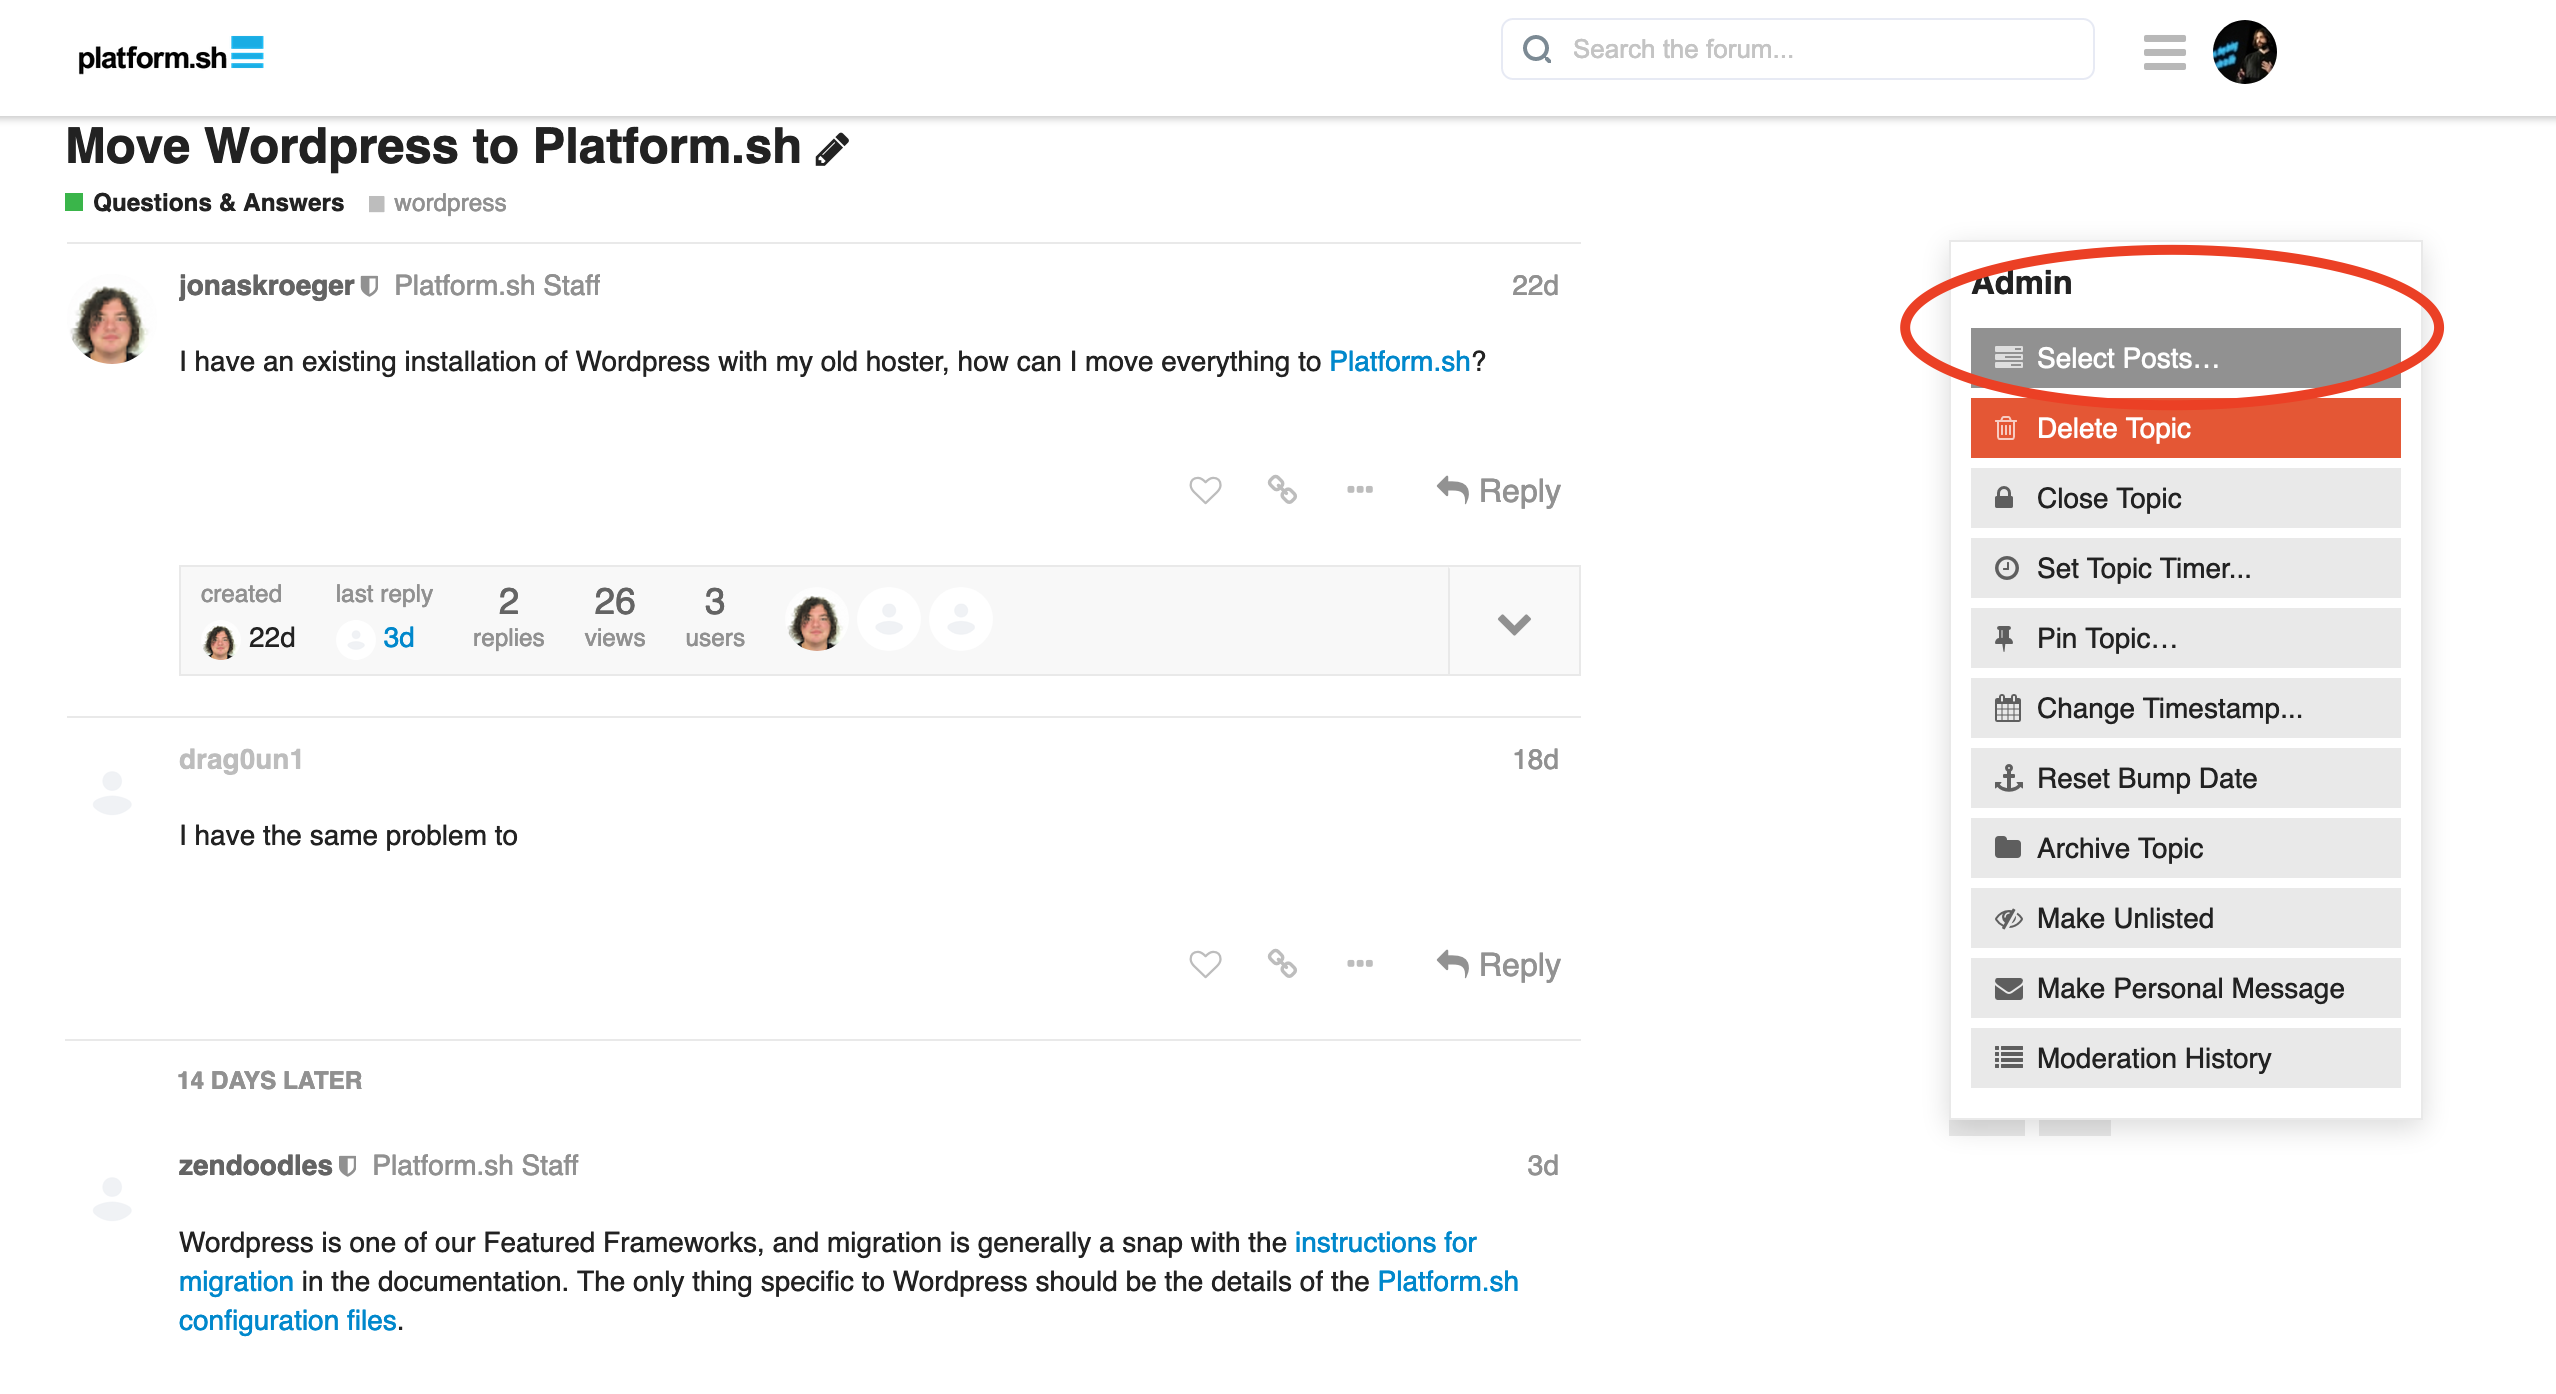Open Moderation History
Viewport: 2556px width, 1394px height.
point(2185,1058)
